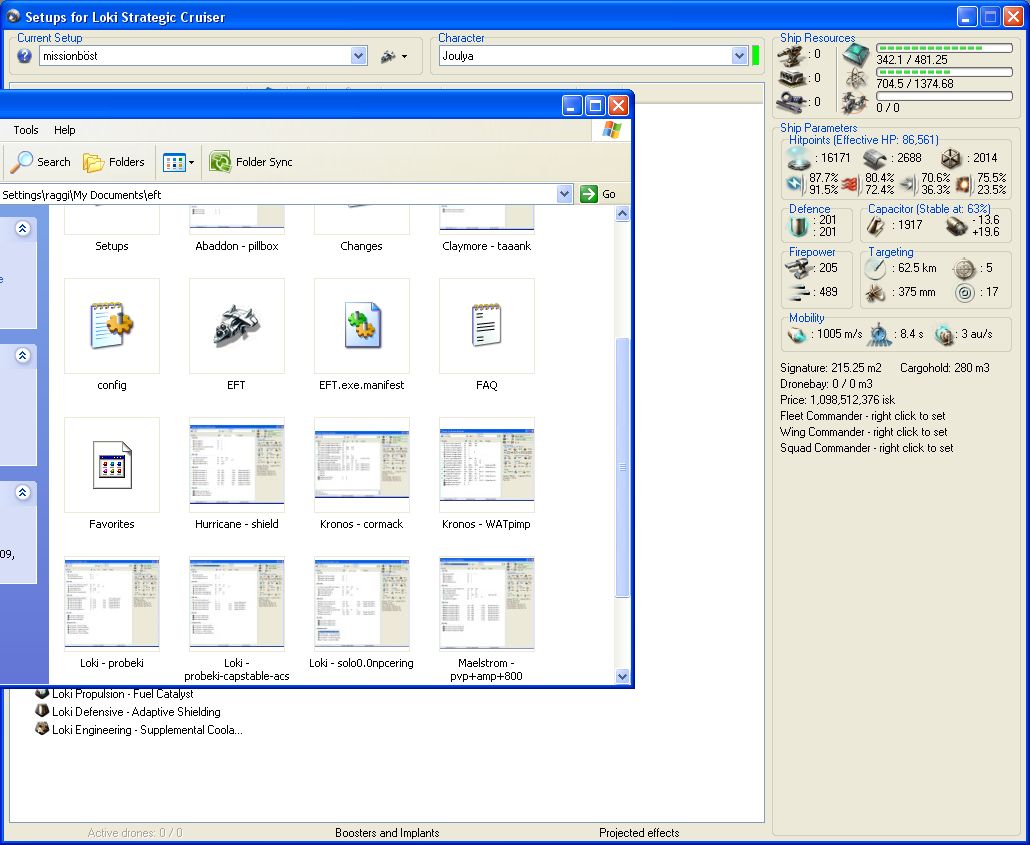This screenshot has width=1030, height=845.
Task: Click the drone bandwidth icon in Ship Resources
Action: pos(856,103)
